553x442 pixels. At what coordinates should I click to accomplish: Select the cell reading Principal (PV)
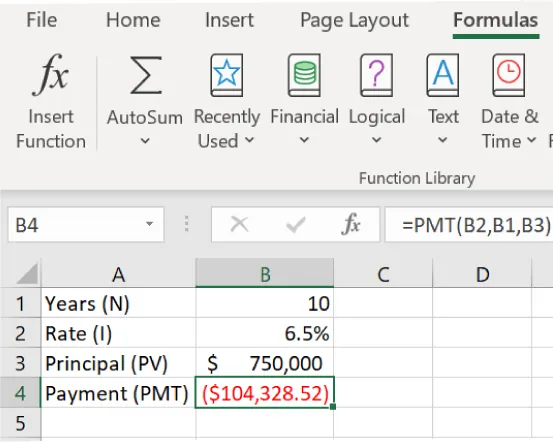(x=118, y=363)
